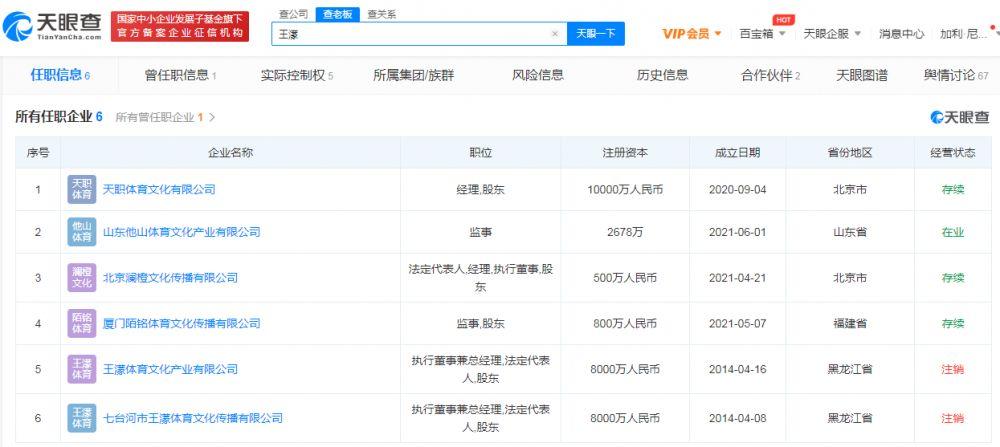This screenshot has height=447, width=1000.
Task: Expand the VIP会员 dropdown
Action: click(692, 34)
